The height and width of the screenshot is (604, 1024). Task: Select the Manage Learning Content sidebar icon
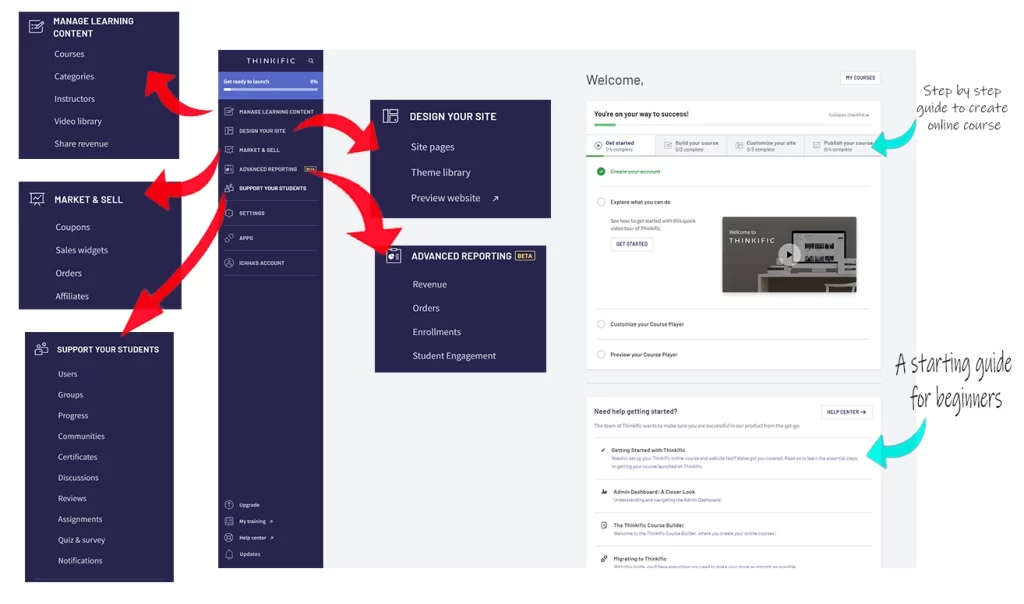point(229,110)
